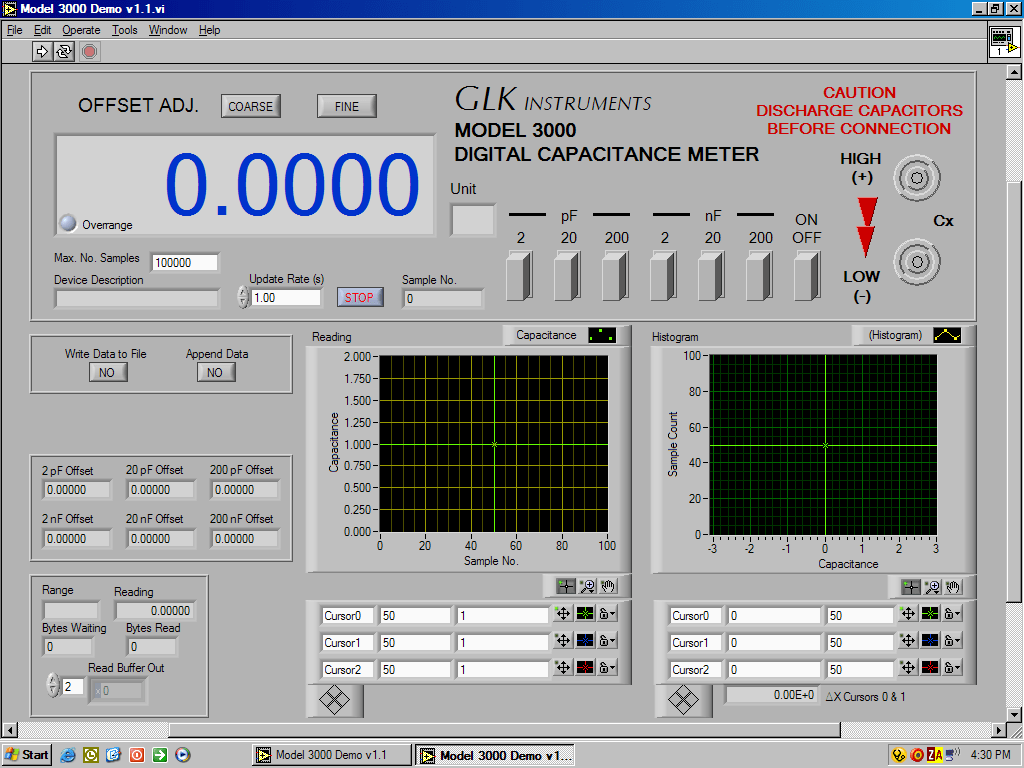Image resolution: width=1024 pixels, height=768 pixels.
Task: Click the Overrange indicator LED
Action: click(x=68, y=223)
